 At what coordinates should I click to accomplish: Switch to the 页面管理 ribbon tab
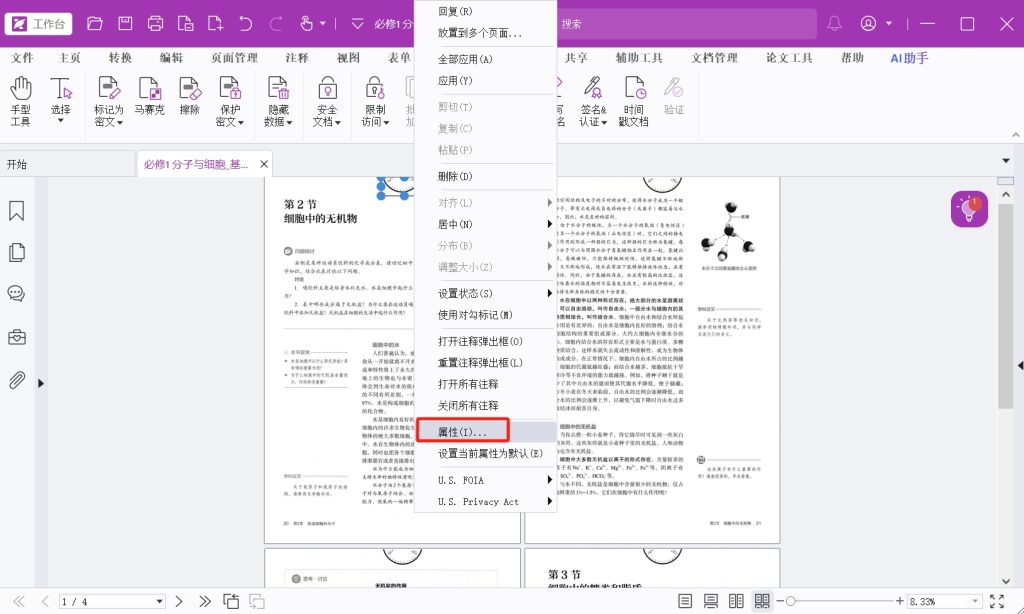click(234, 58)
